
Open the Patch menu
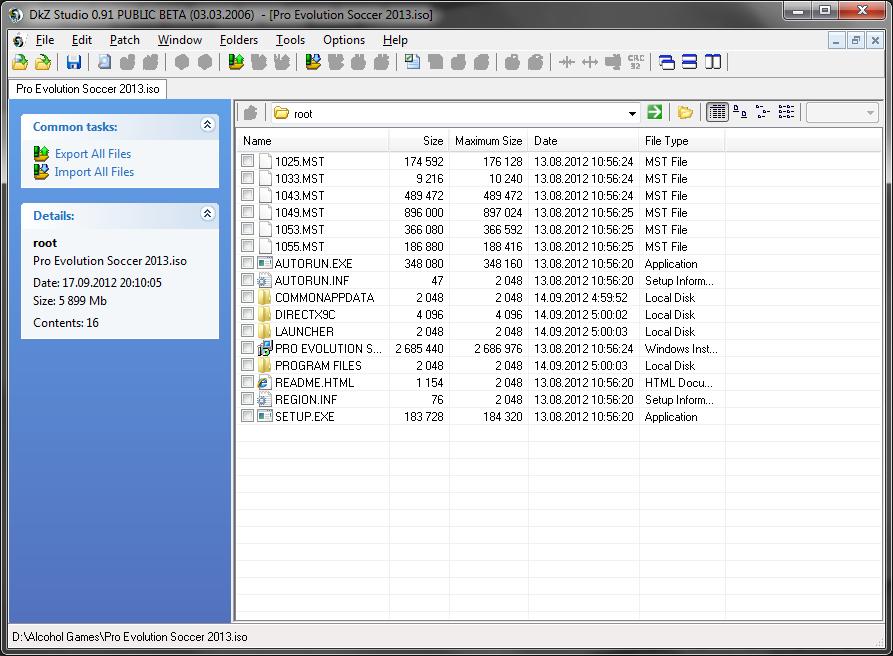[x=125, y=40]
